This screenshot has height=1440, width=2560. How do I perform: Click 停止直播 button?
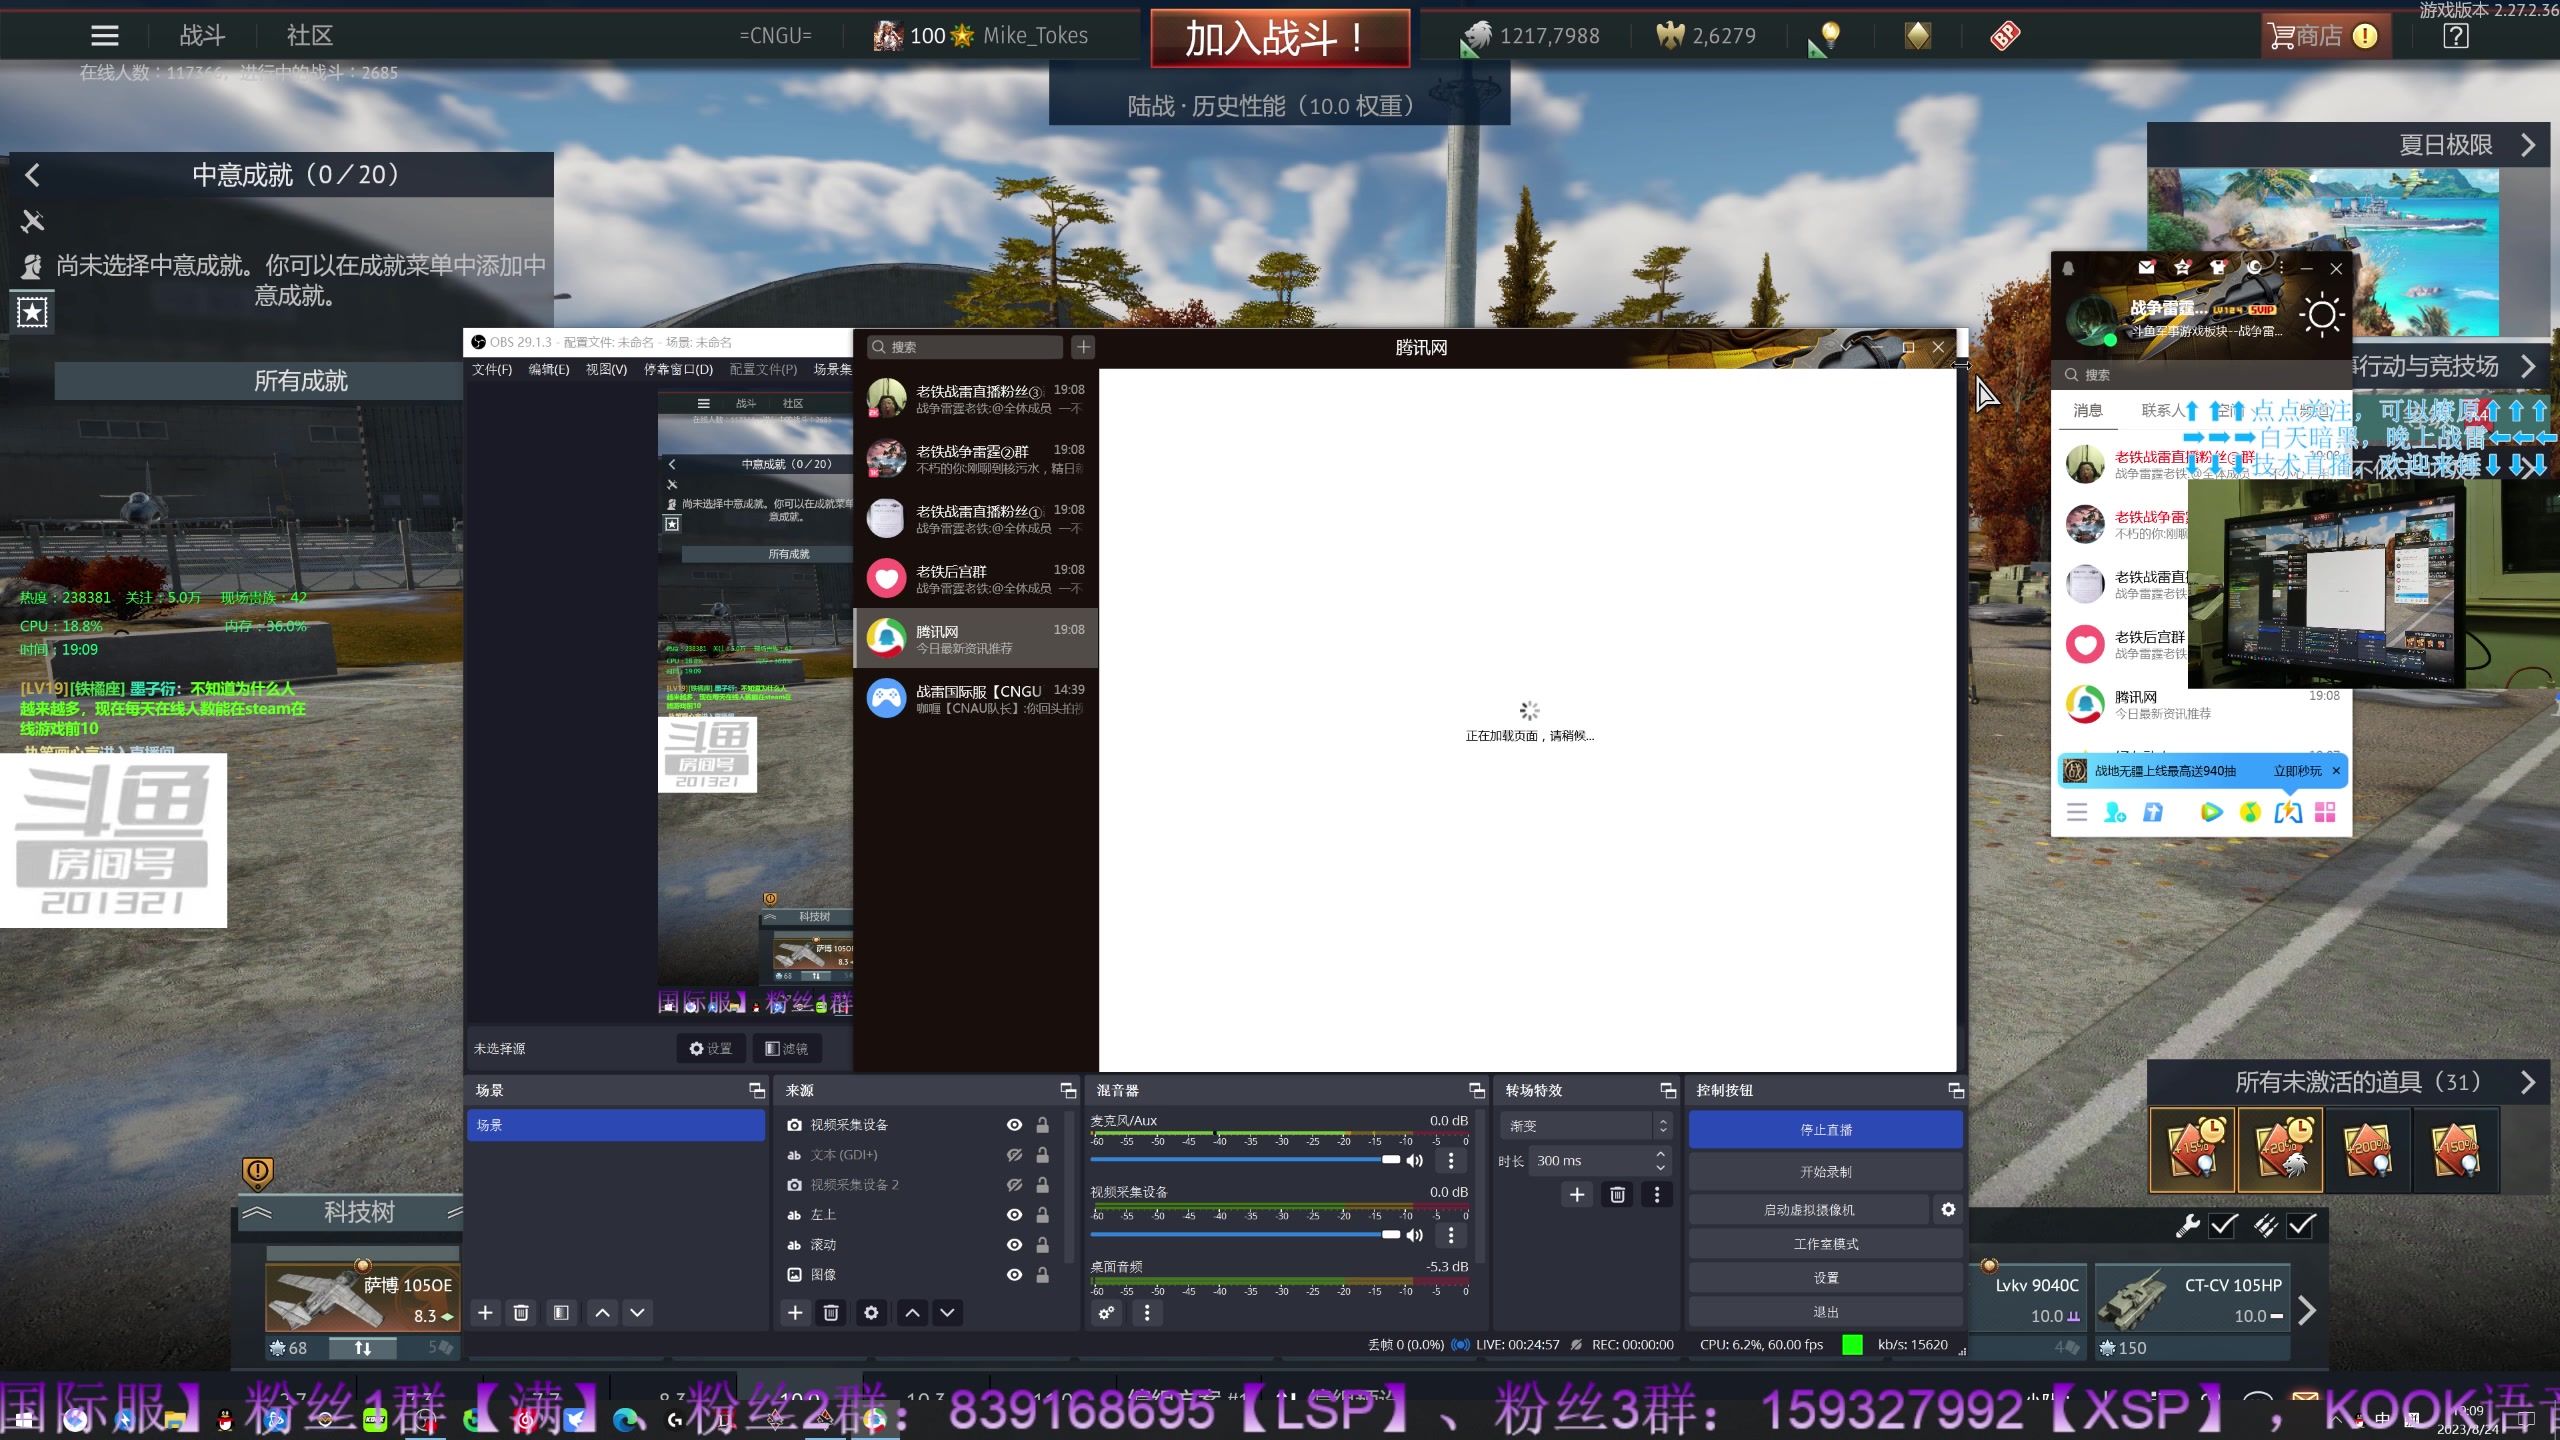click(x=1825, y=1130)
